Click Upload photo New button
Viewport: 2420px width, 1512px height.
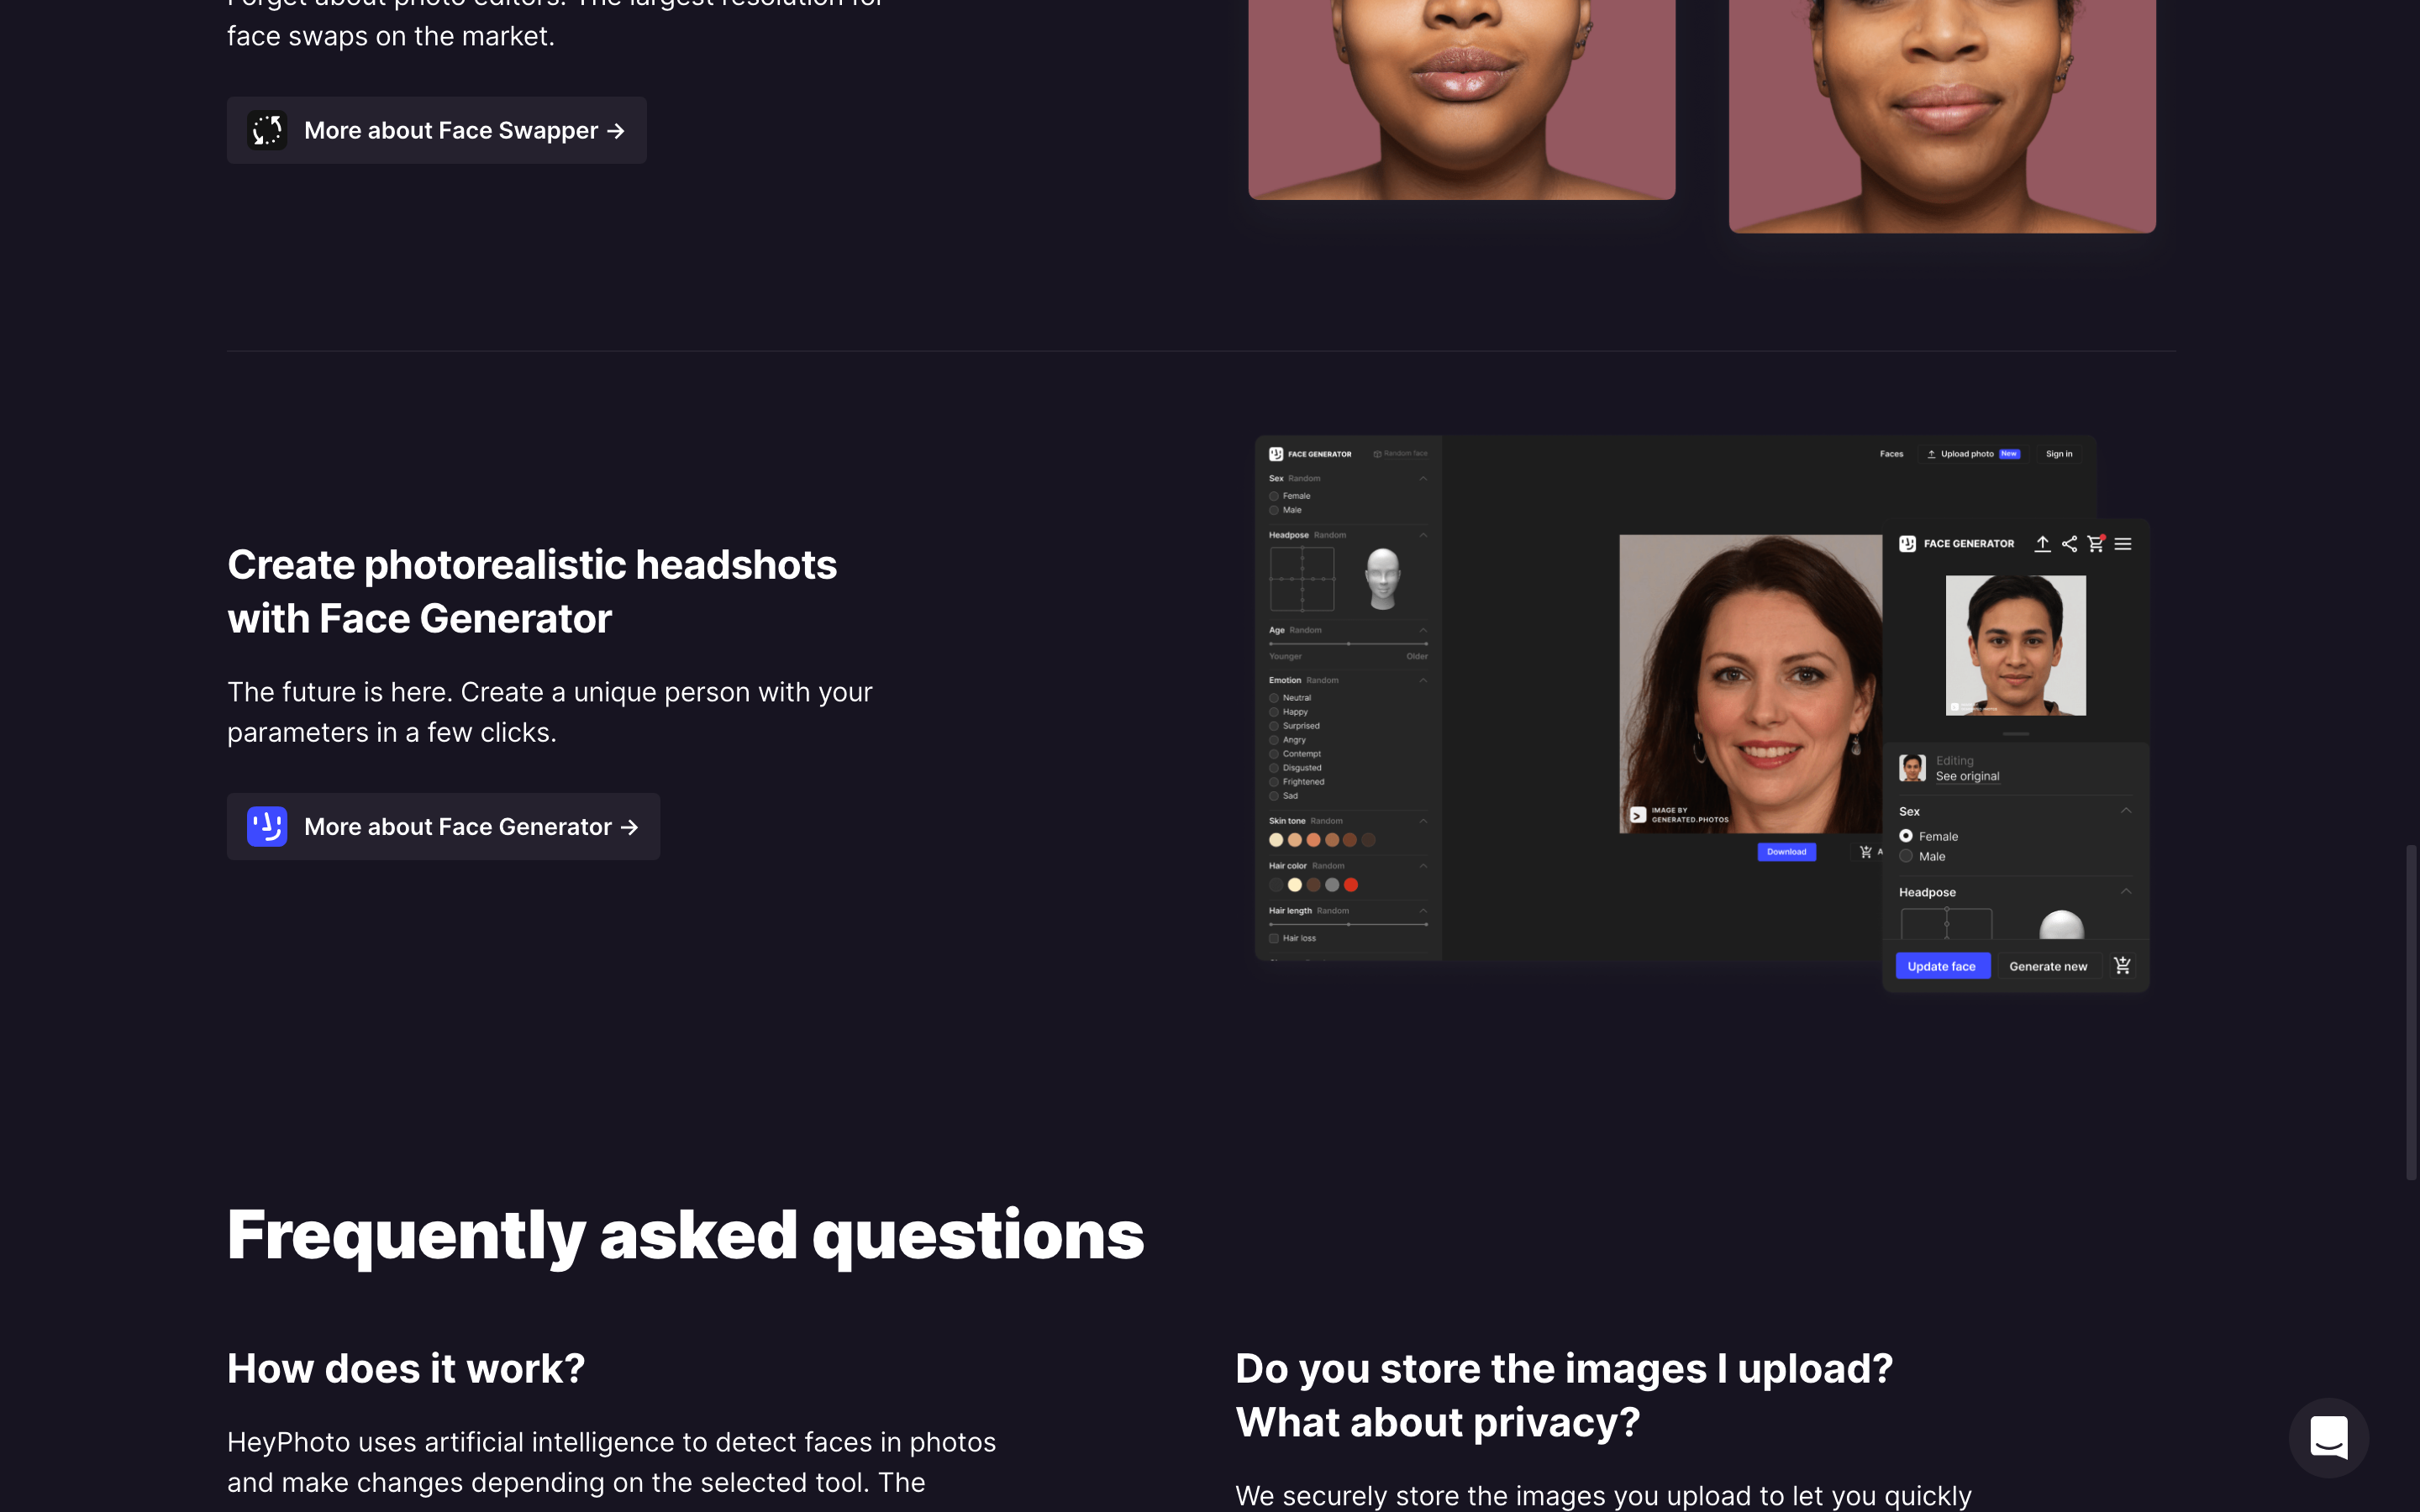point(1974,454)
